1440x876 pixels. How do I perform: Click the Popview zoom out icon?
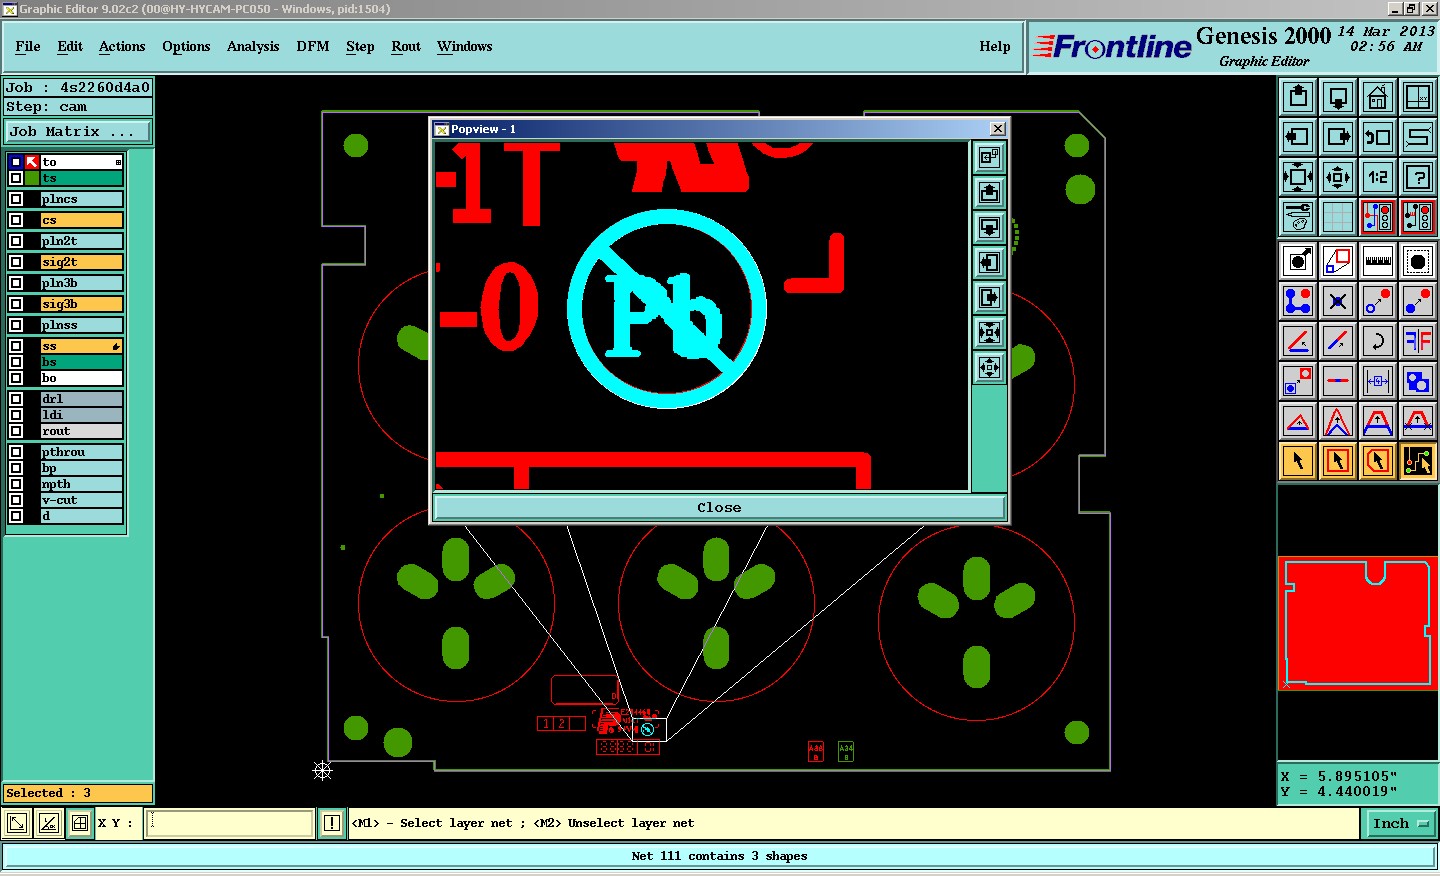point(989,368)
